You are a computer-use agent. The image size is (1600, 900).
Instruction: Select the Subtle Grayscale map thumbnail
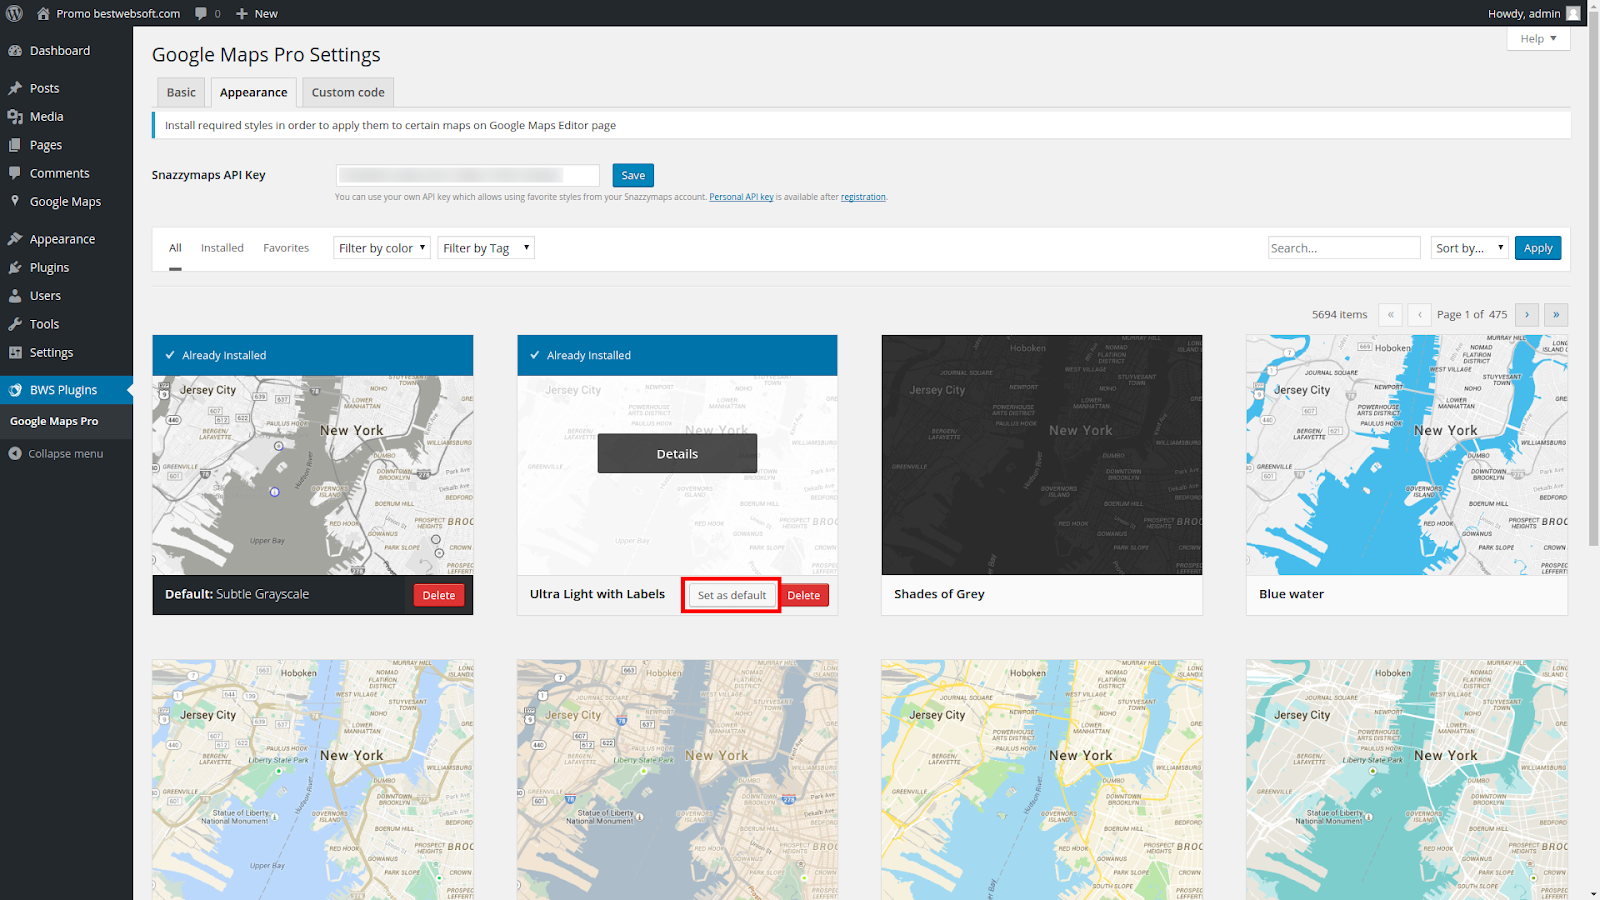pyautogui.click(x=313, y=475)
